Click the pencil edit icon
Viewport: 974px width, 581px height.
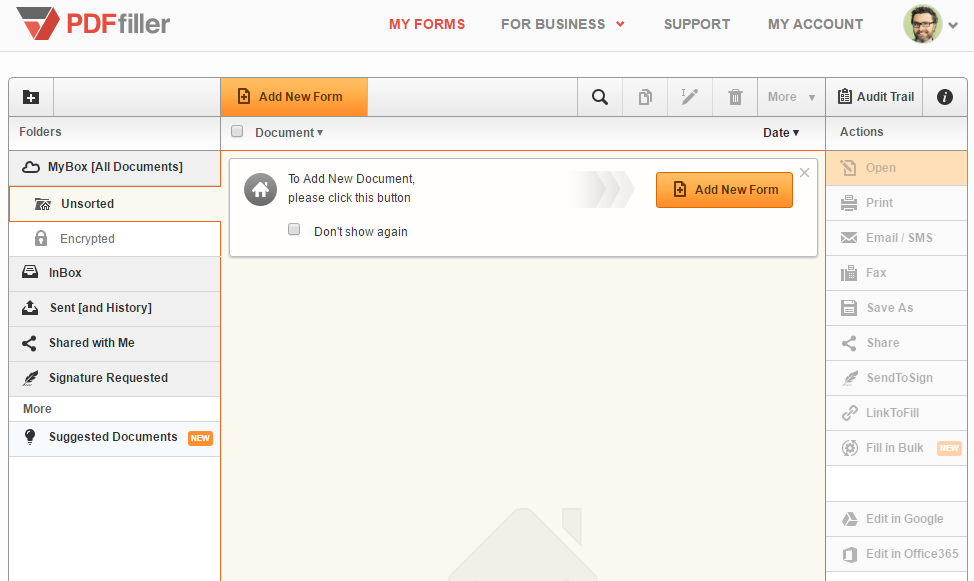(690, 97)
